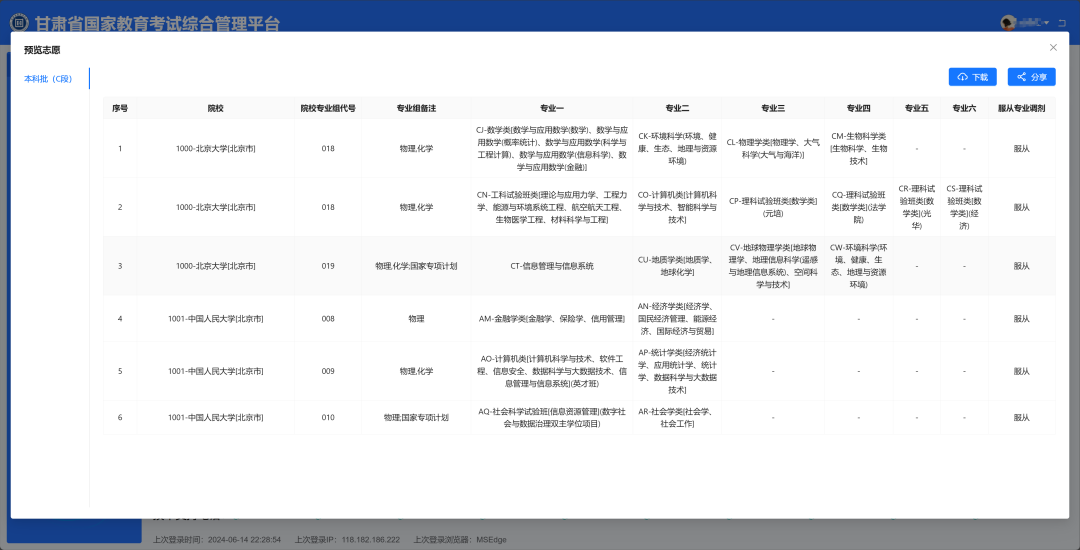Click the 服从专业调剂 column header
This screenshot has height=550, width=1080.
point(1021,108)
